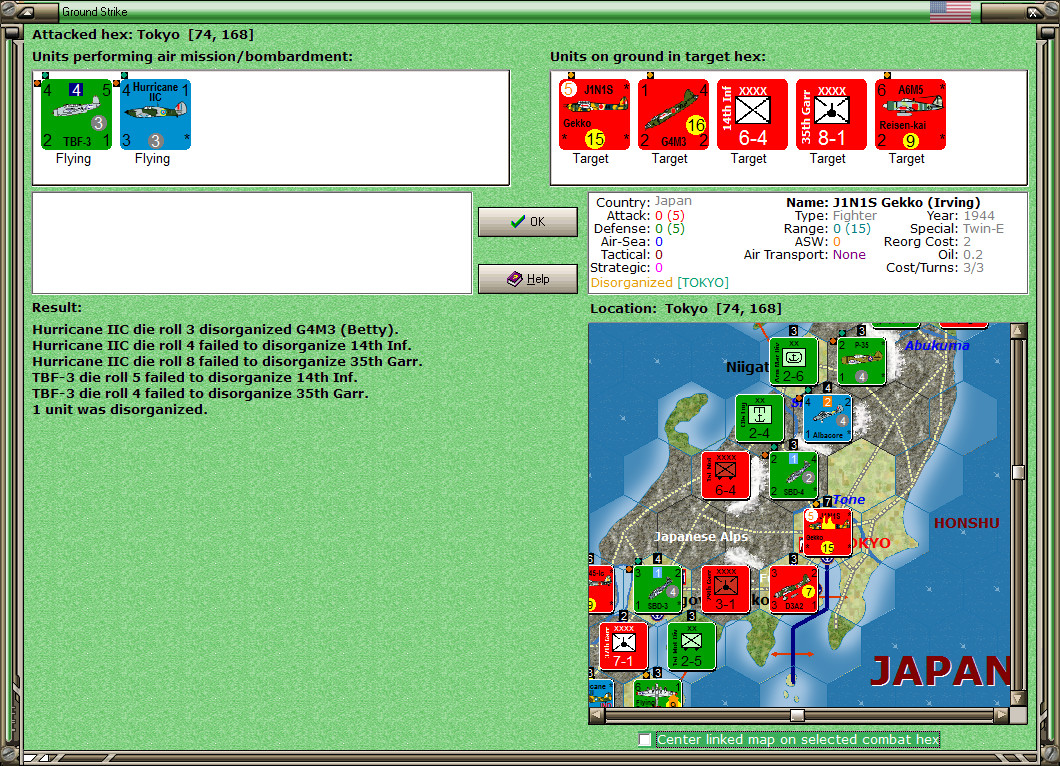Click the green SBD-3 aircraft on map
Image resolution: width=1060 pixels, height=766 pixels.
(x=658, y=589)
